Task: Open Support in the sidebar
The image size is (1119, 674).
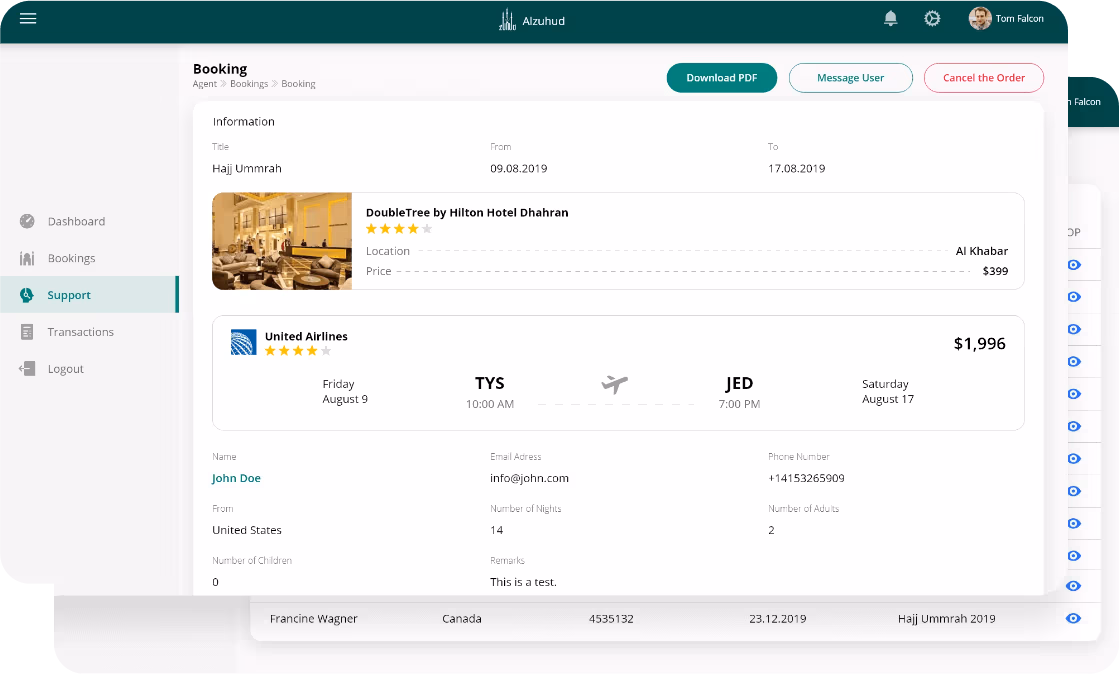Action: tap(69, 295)
